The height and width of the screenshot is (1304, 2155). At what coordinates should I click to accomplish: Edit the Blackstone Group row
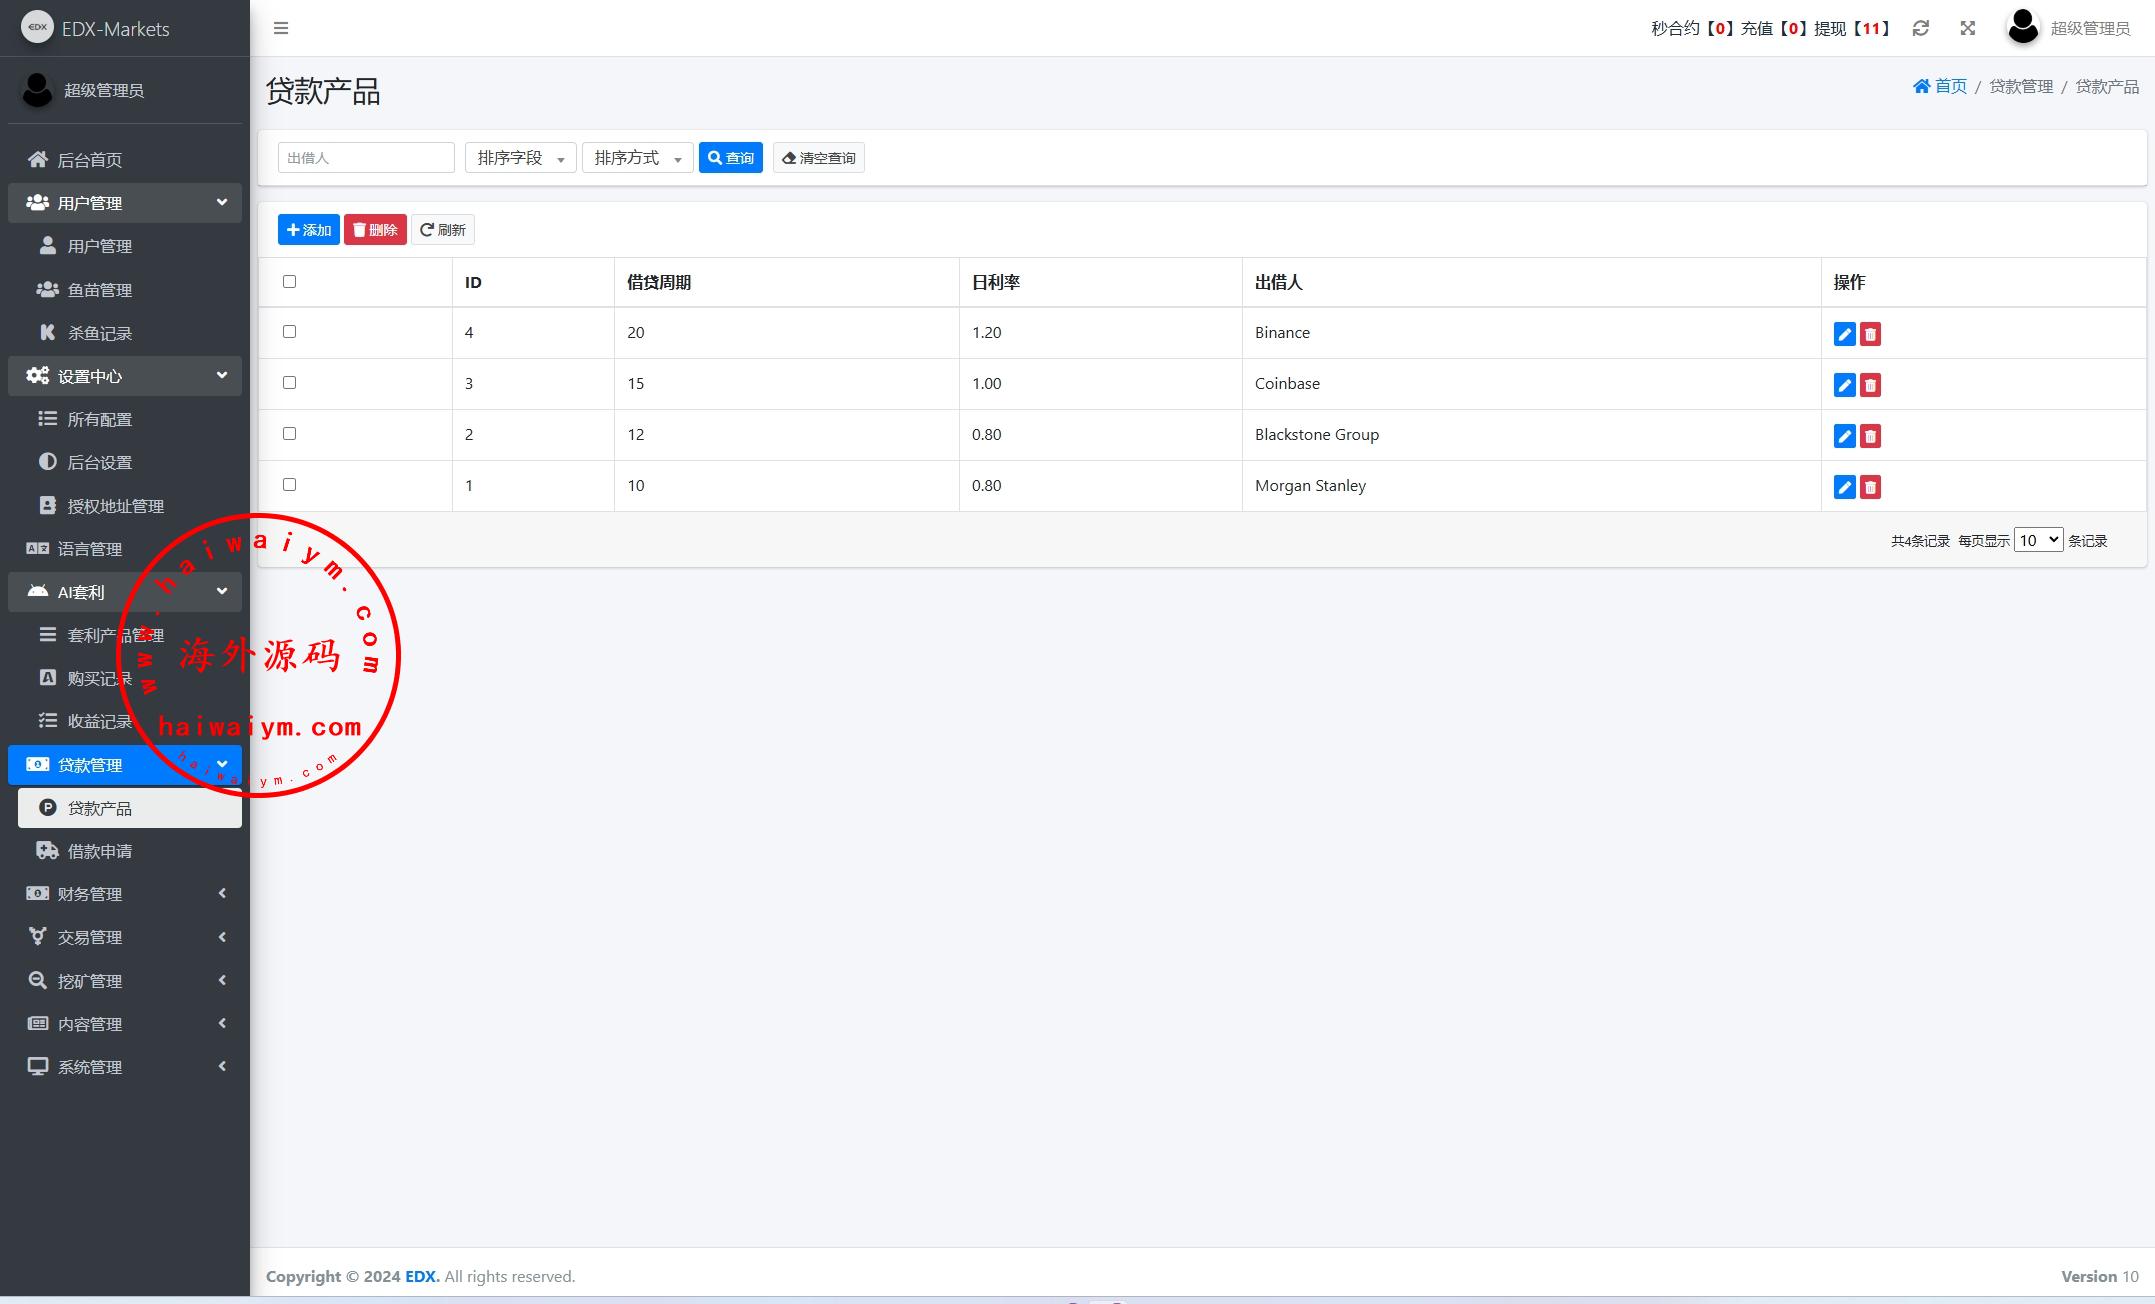pos(1844,436)
